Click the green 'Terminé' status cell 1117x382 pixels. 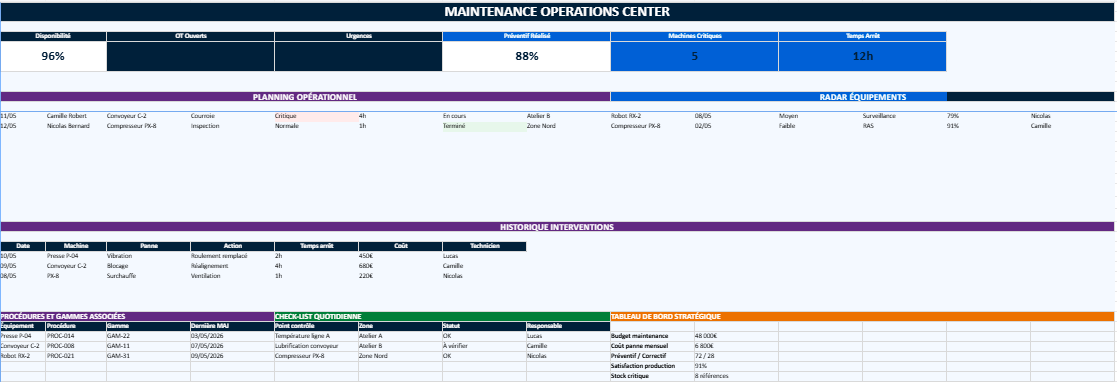484,126
